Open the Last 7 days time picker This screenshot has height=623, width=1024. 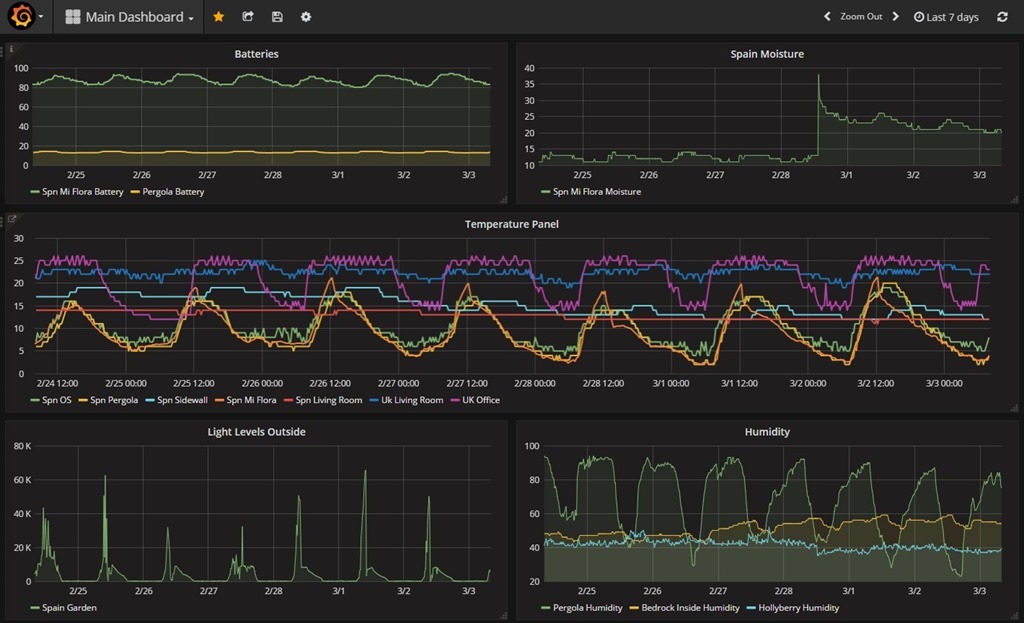point(946,17)
